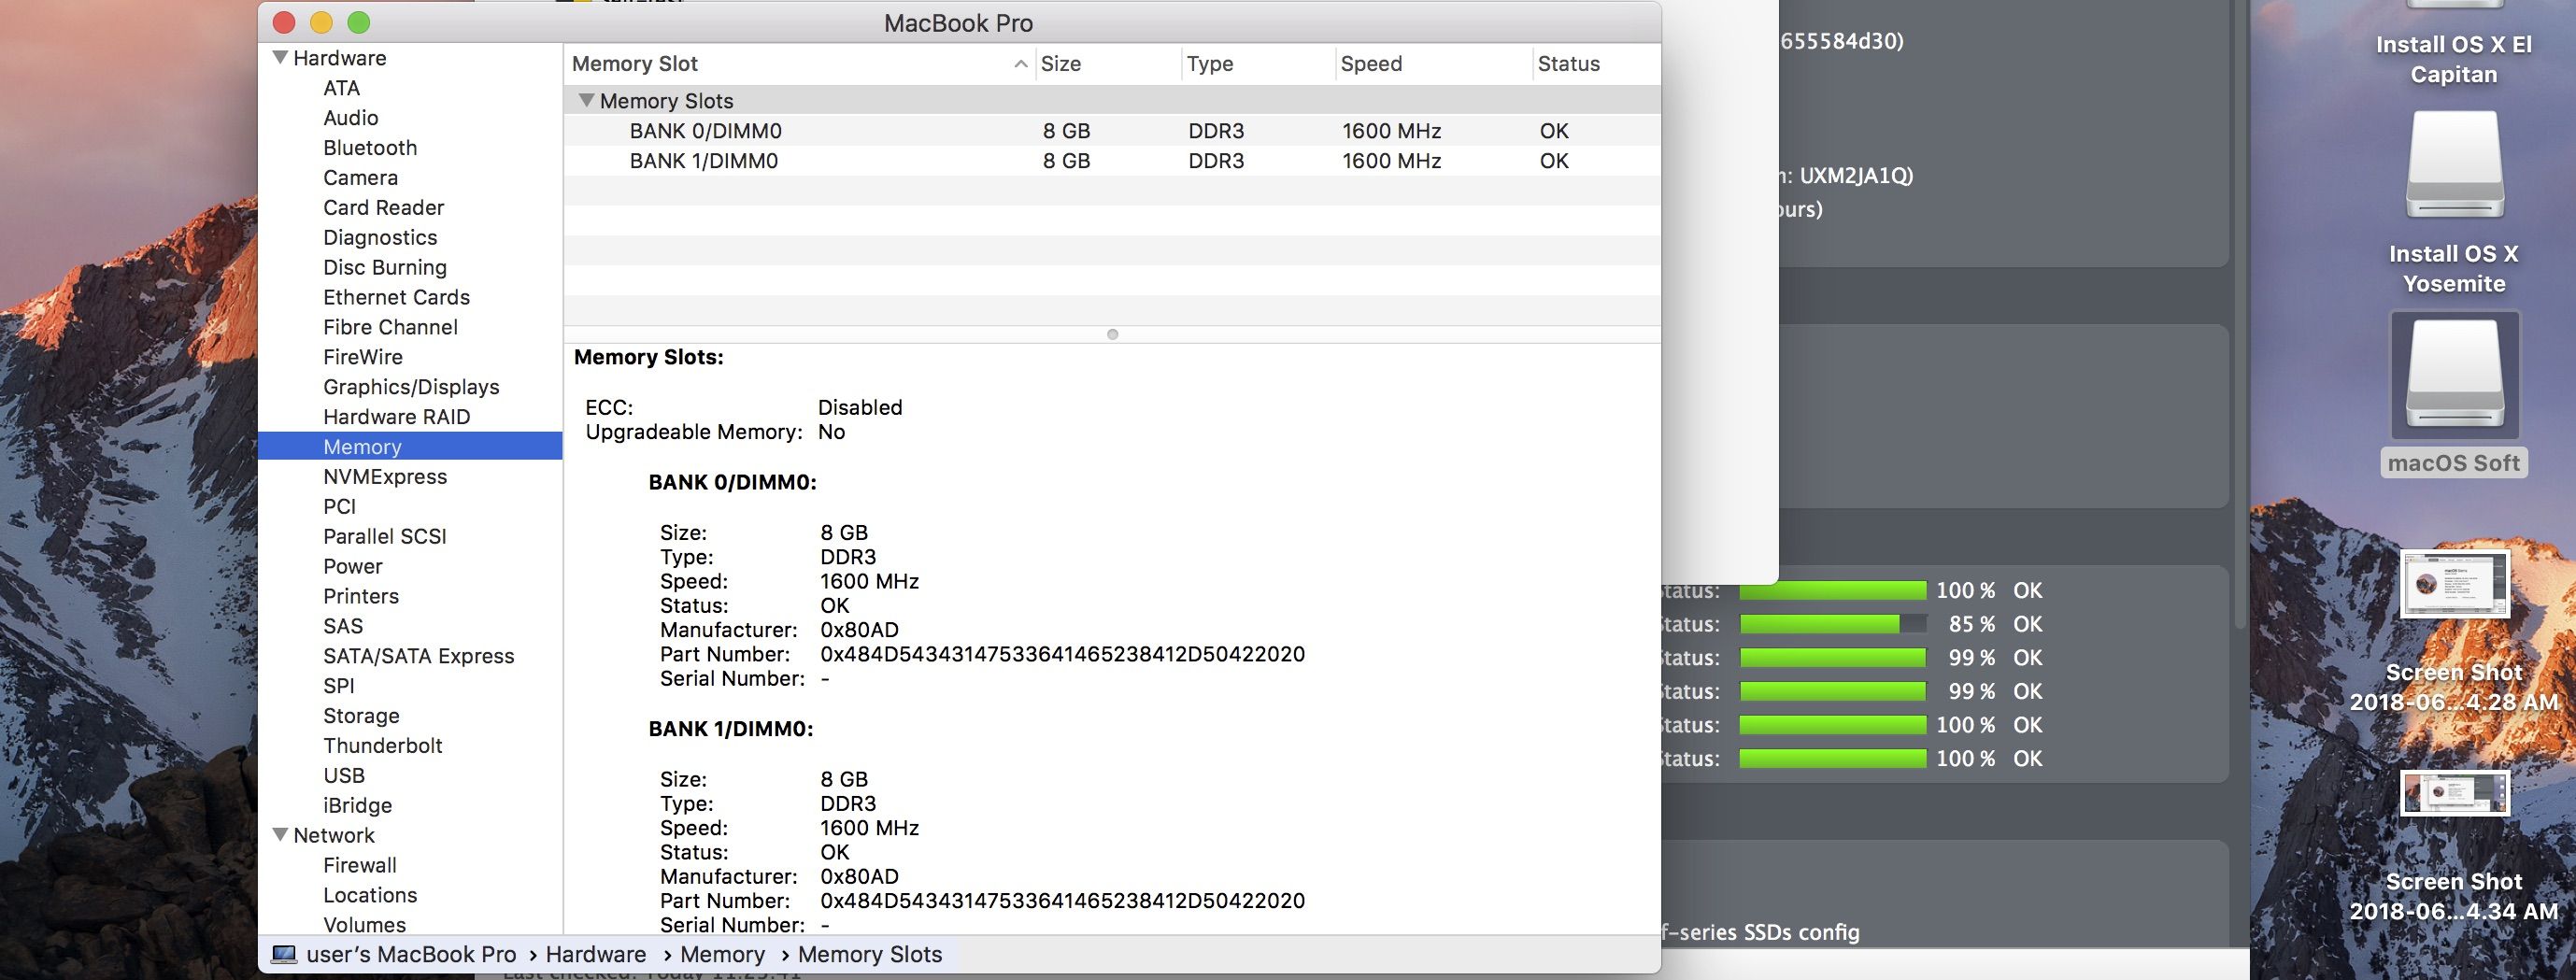2576x980 pixels.
Task: Select the BANK 1/DIMM0 table row
Action: (1112, 161)
